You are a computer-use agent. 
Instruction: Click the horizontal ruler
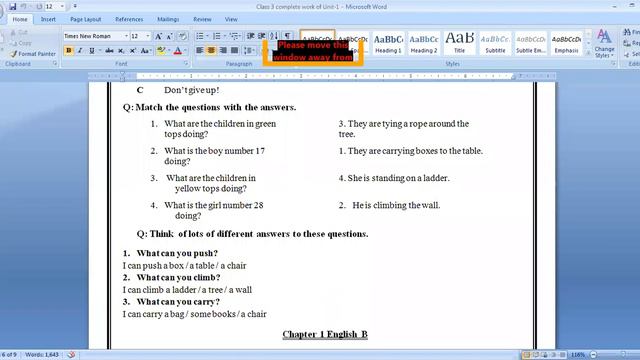click(x=322, y=76)
